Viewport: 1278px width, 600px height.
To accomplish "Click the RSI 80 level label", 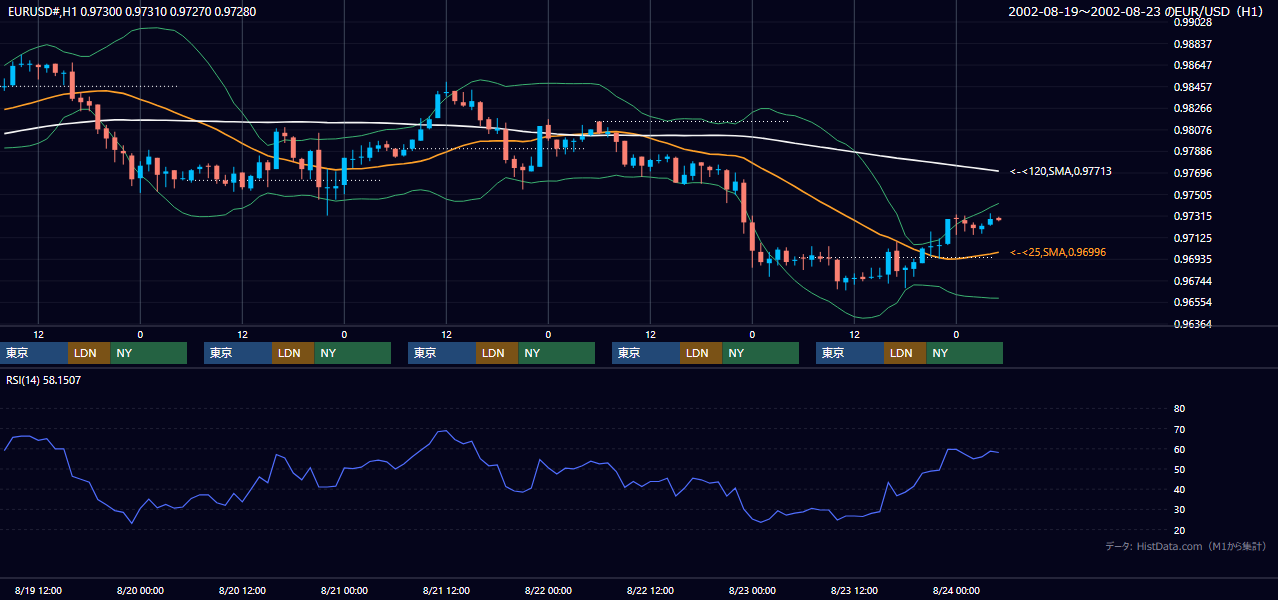I will pos(1179,409).
